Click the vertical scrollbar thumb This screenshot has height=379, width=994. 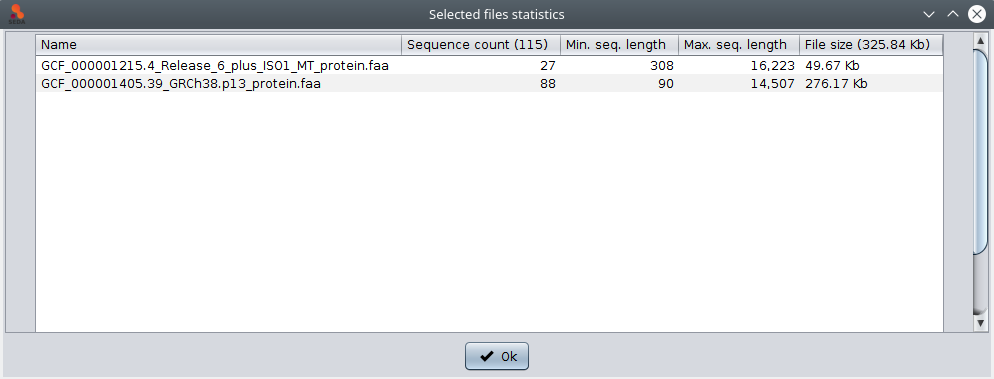981,152
